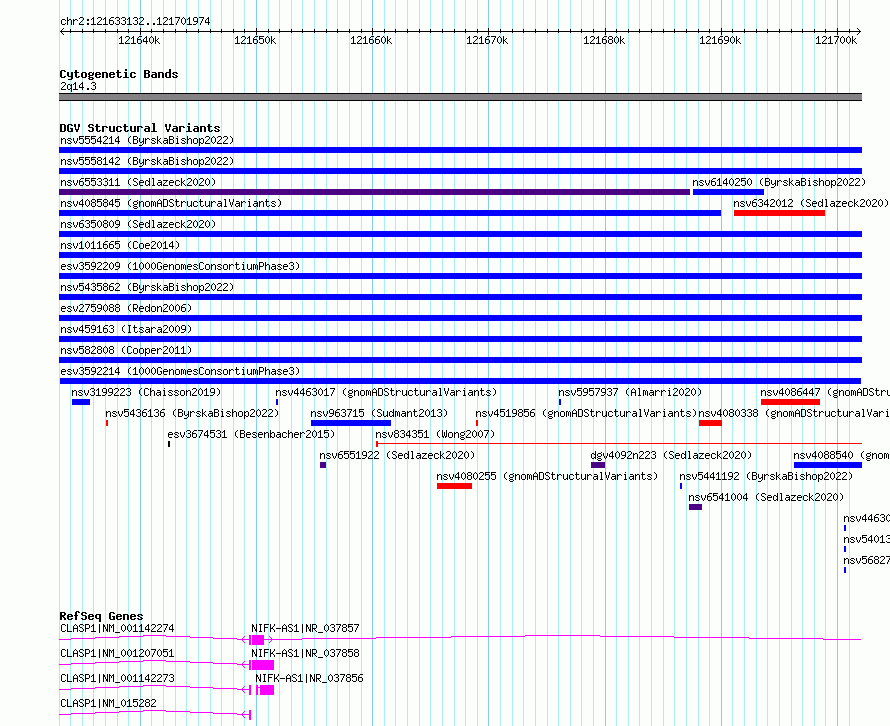Click the 121670k ruler tick label
Viewport: 890px width, 726px height.
click(487, 40)
